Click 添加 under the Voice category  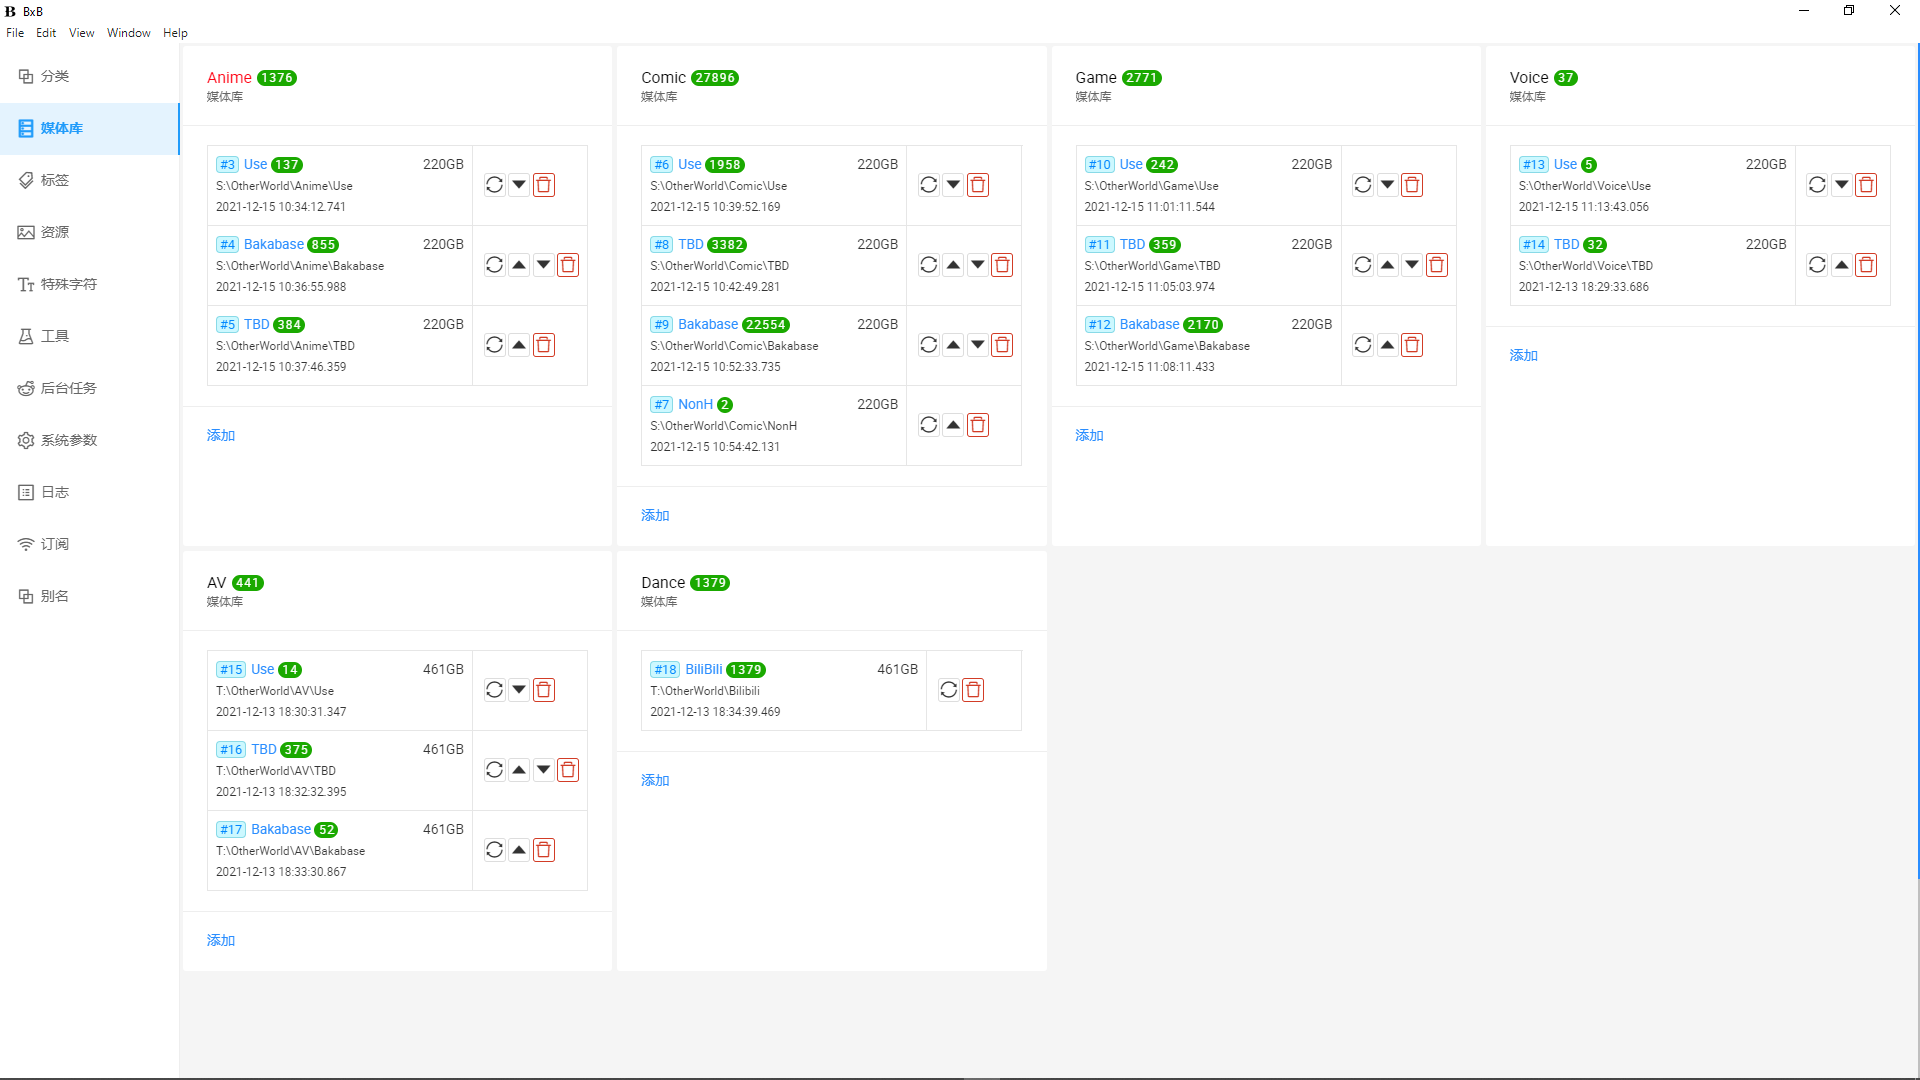click(1523, 355)
